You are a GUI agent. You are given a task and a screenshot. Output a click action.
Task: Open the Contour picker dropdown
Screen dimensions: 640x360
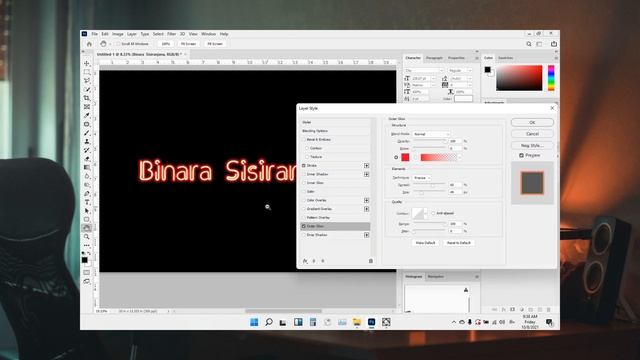coord(426,213)
